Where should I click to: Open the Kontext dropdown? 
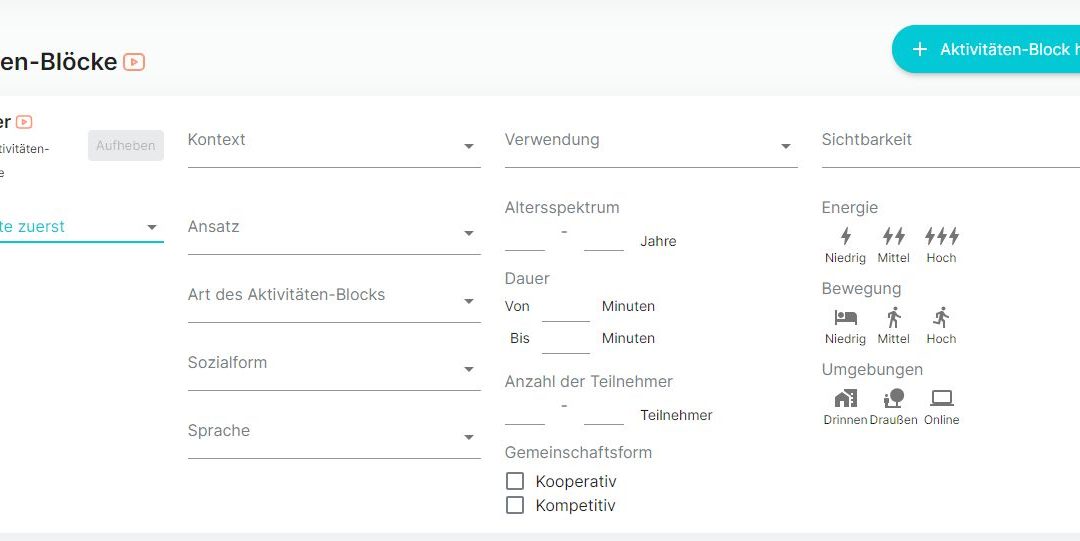coord(334,145)
